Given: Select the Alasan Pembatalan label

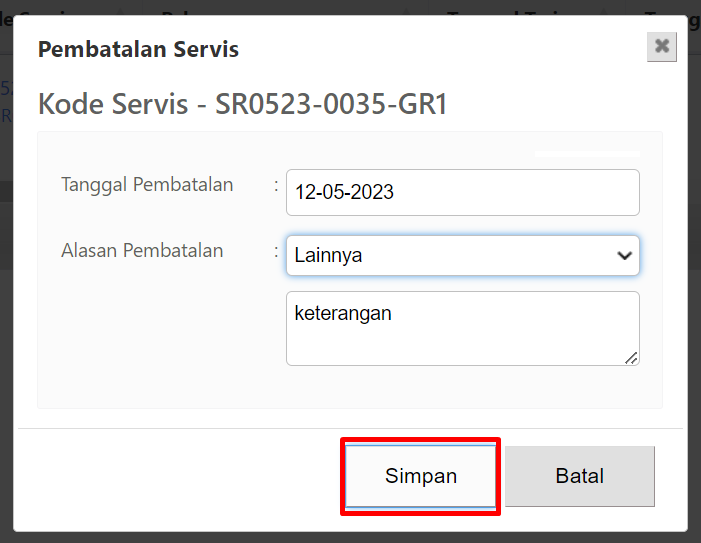Looking at the screenshot, I should (142, 250).
